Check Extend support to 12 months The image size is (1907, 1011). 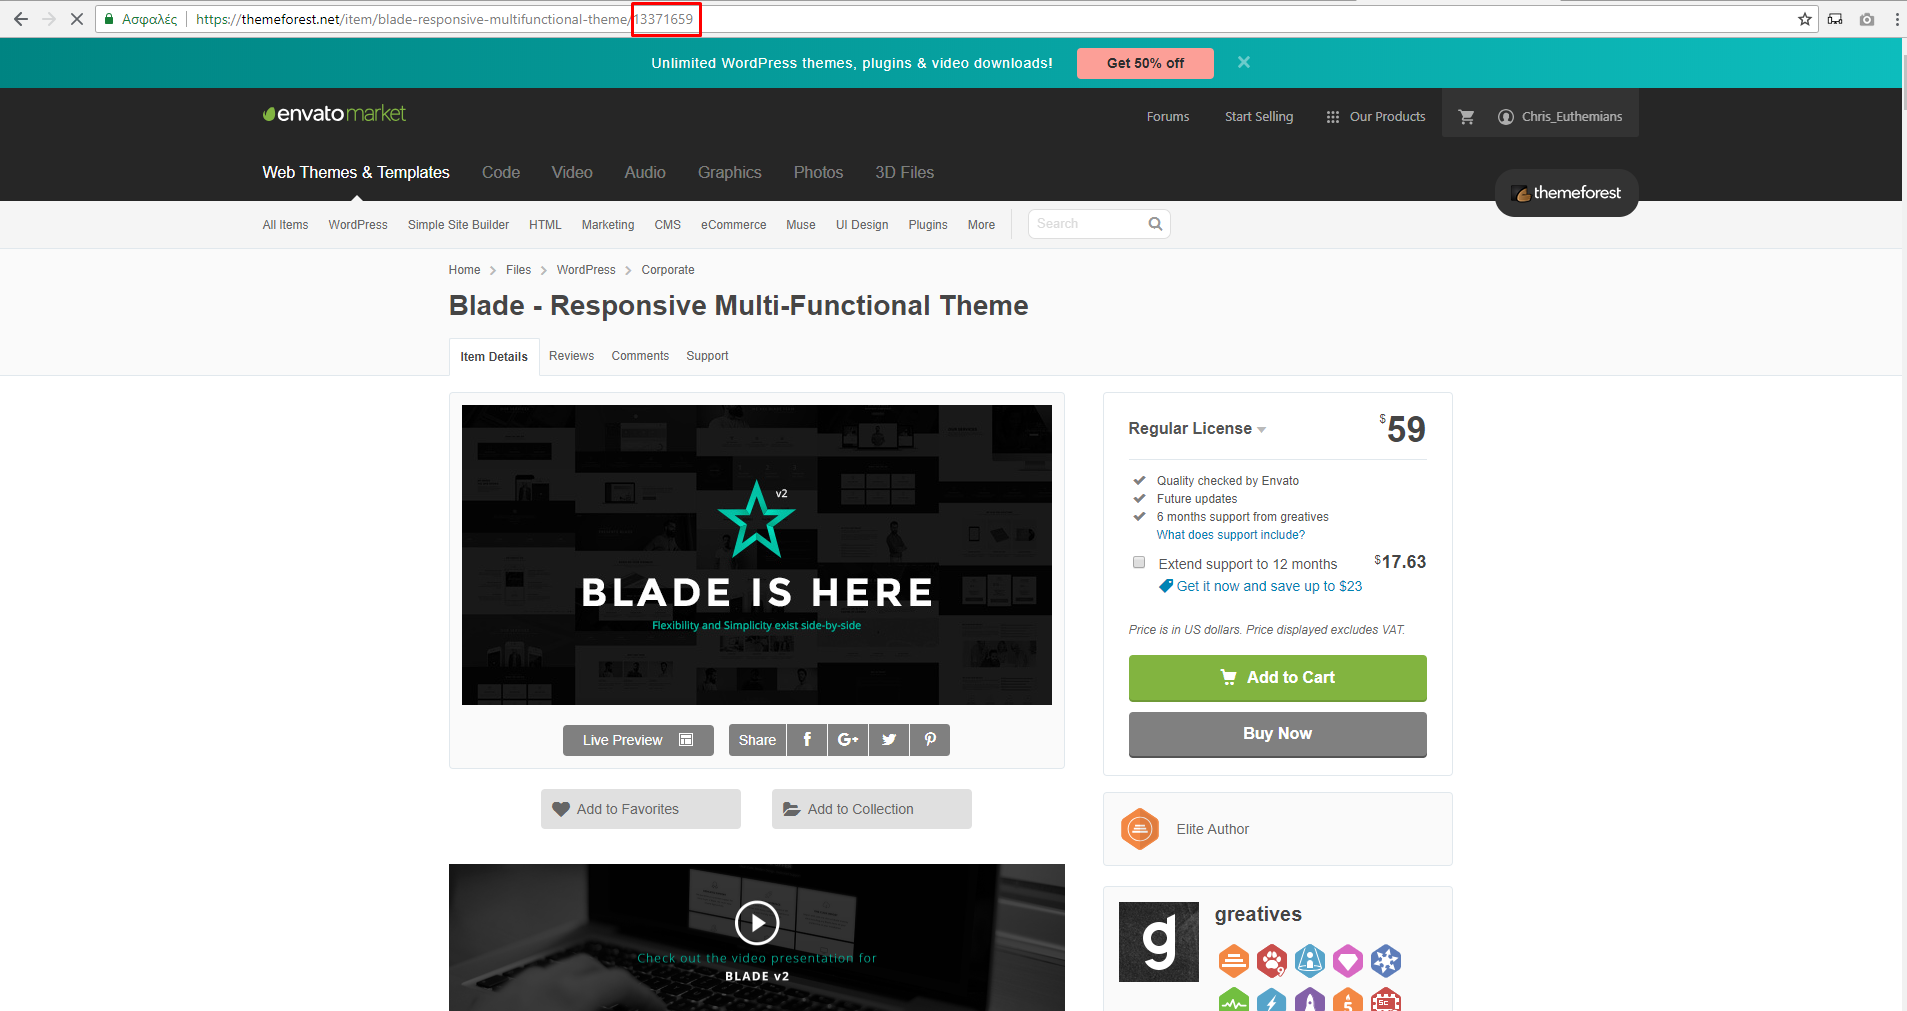click(1138, 562)
